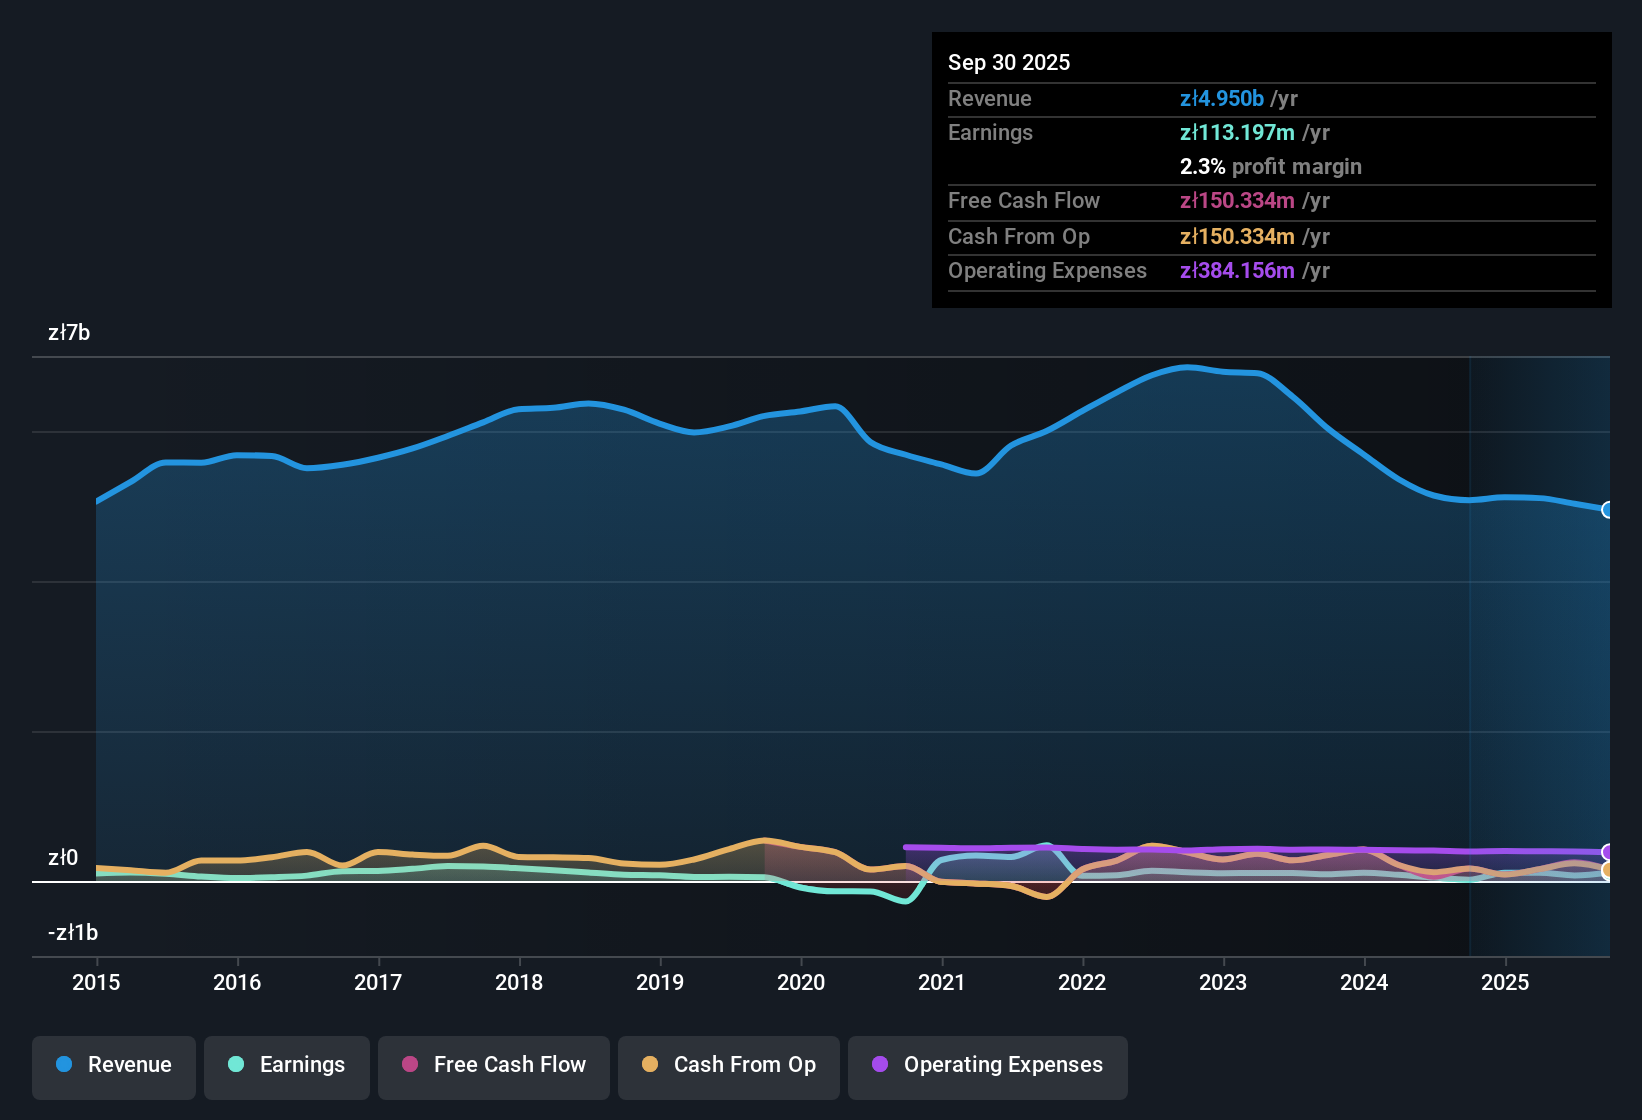Click the 2020 year label on the axis
The height and width of the screenshot is (1120, 1642).
coord(801,983)
